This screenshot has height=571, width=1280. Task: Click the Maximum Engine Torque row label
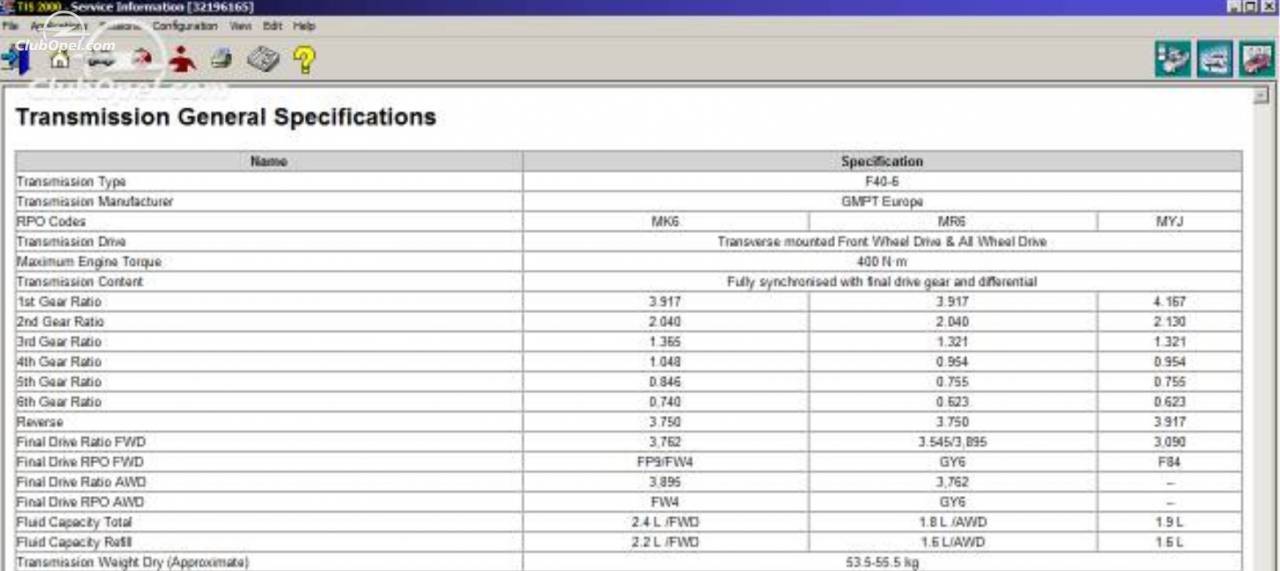89,262
